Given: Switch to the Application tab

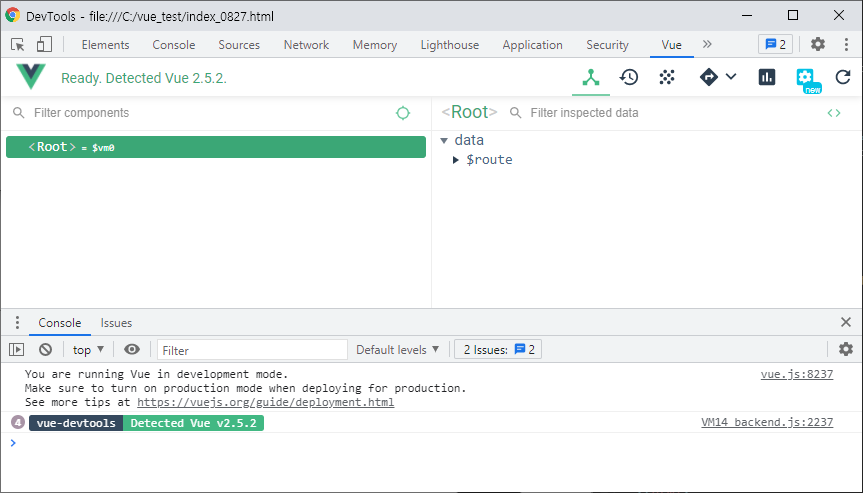Looking at the screenshot, I should click(532, 45).
